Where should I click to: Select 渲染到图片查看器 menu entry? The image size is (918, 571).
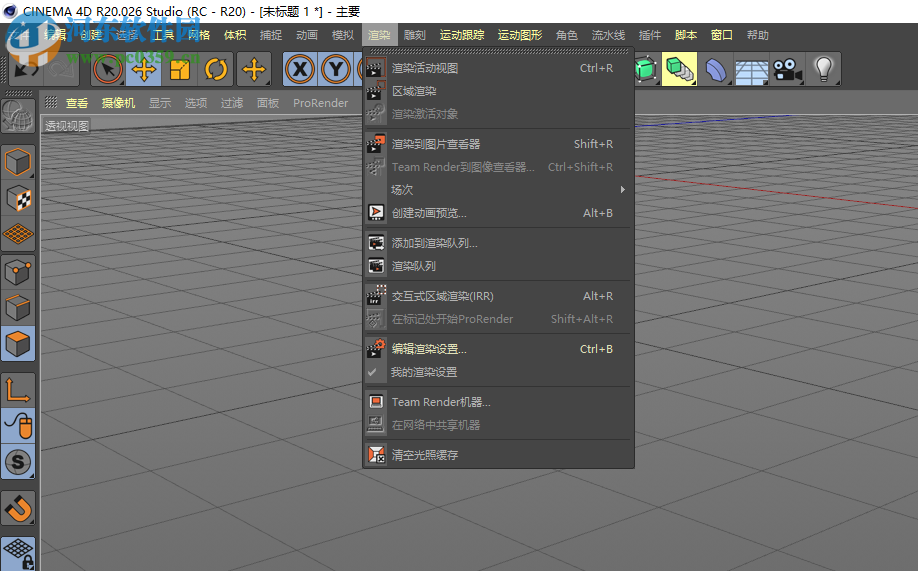point(498,144)
